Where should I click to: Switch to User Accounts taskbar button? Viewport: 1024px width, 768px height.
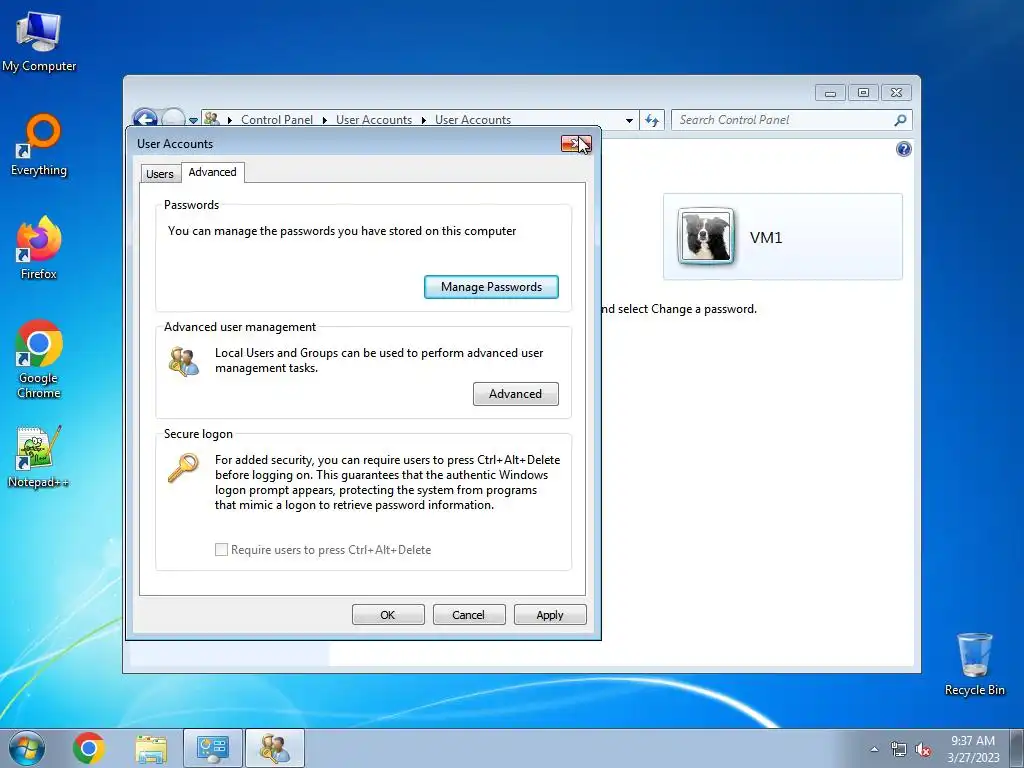274,748
